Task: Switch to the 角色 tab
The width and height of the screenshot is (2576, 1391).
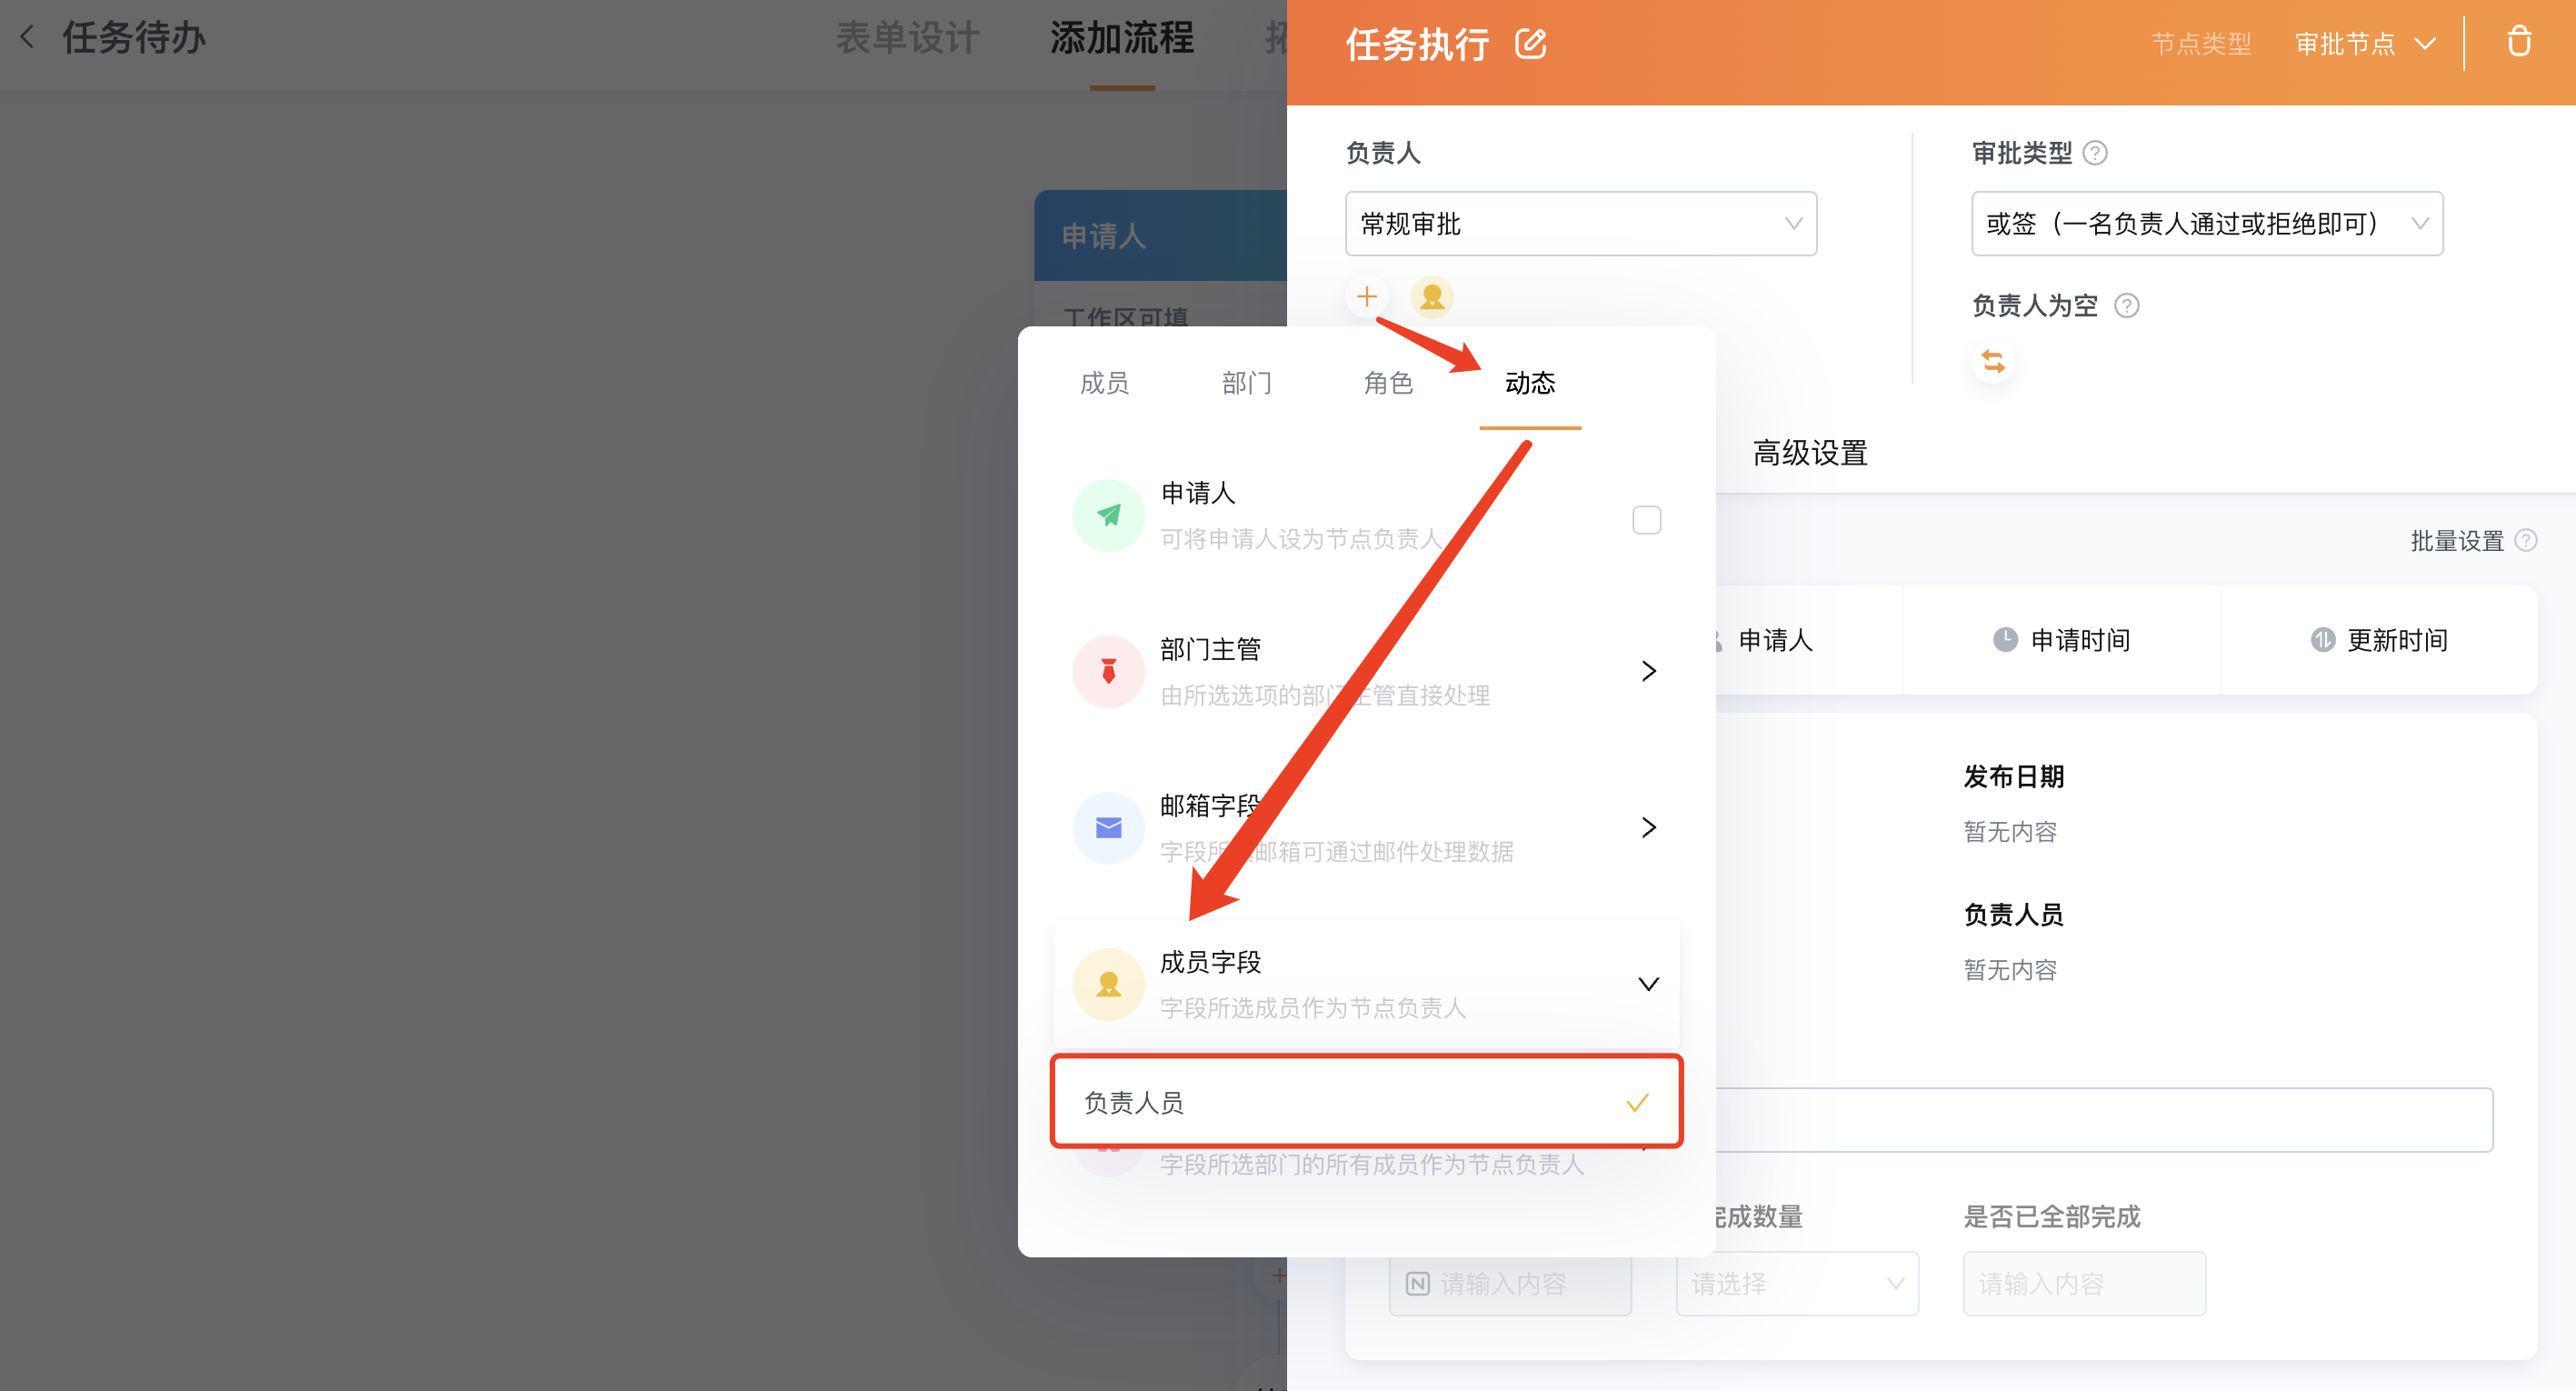Action: coord(1388,383)
